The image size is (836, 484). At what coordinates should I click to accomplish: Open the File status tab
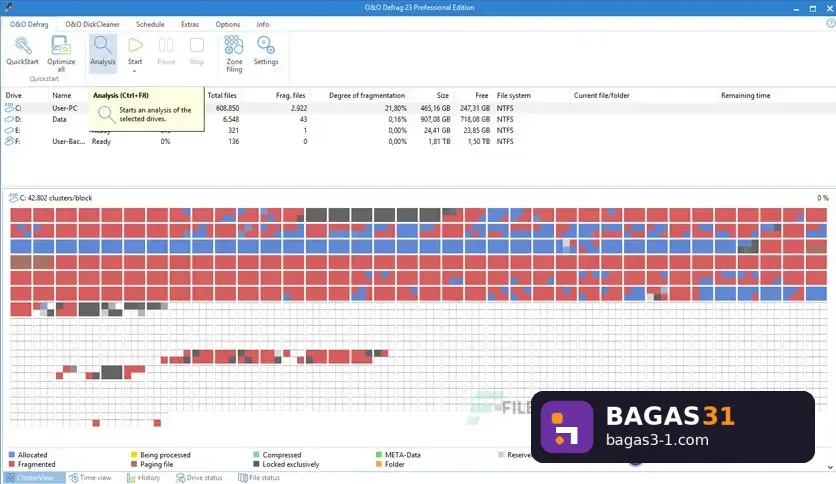pyautogui.click(x=259, y=478)
